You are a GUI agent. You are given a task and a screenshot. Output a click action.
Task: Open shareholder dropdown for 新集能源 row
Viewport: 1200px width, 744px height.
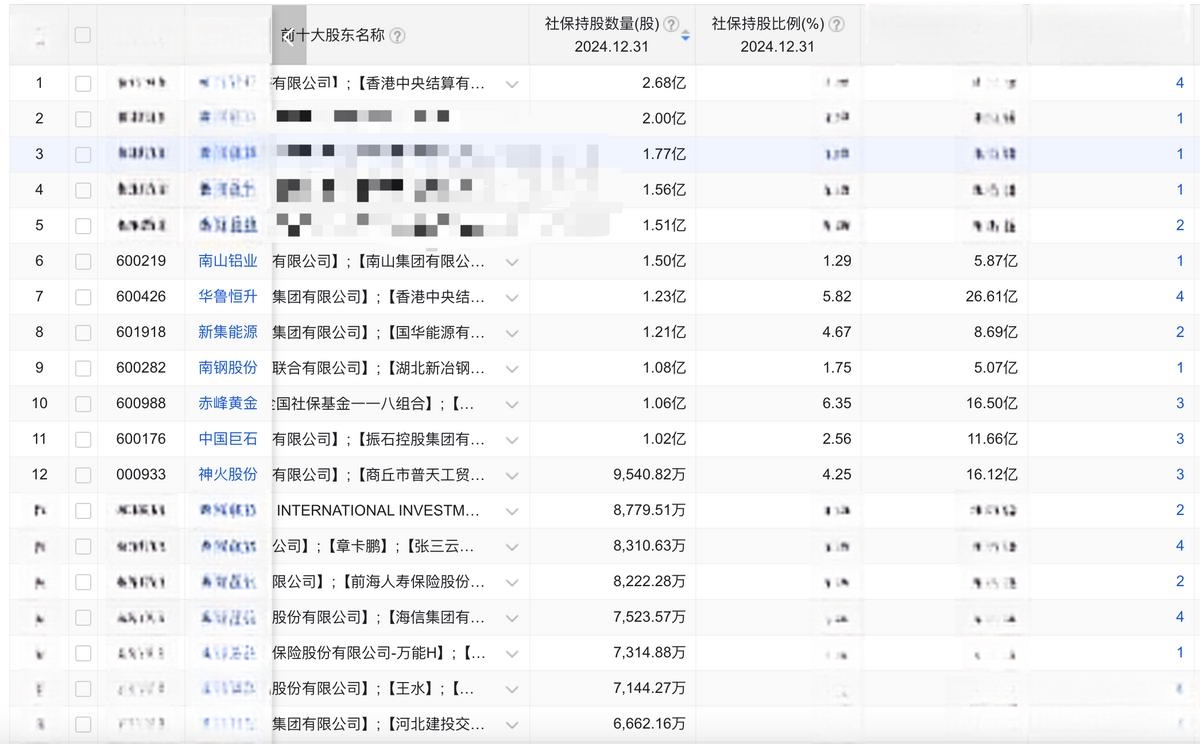tap(512, 333)
